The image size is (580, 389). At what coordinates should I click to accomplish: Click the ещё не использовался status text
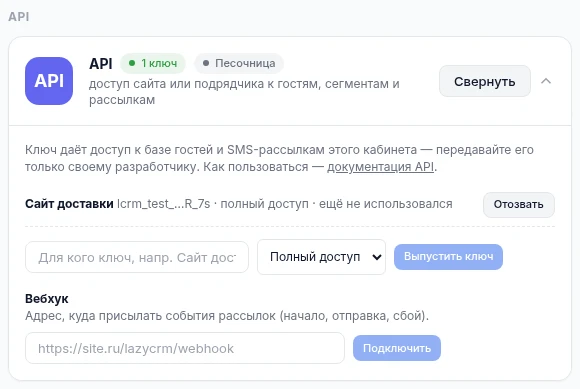[386, 204]
